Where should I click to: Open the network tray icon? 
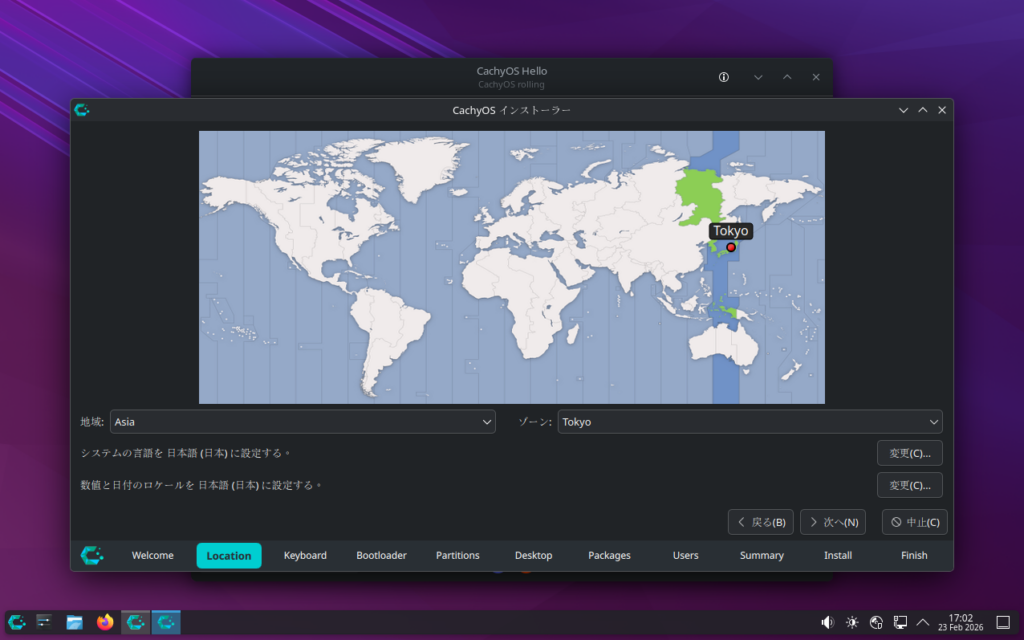[900, 622]
